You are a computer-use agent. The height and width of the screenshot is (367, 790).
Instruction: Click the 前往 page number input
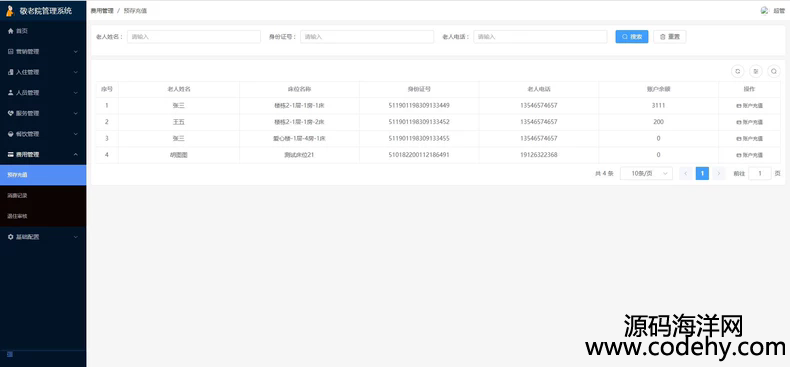(760, 173)
